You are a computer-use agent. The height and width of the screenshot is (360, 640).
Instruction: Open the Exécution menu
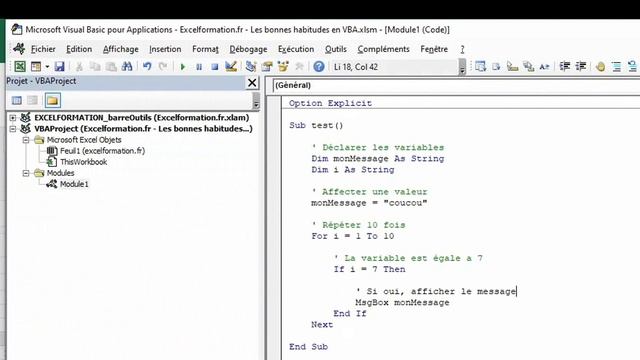pyautogui.click(x=296, y=49)
